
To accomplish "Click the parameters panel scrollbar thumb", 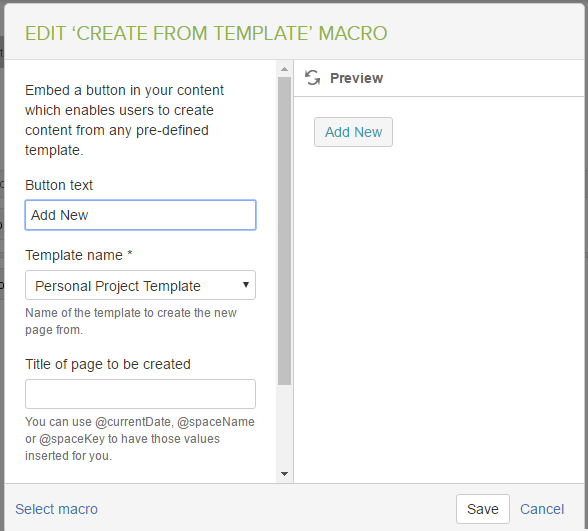I will point(285,231).
